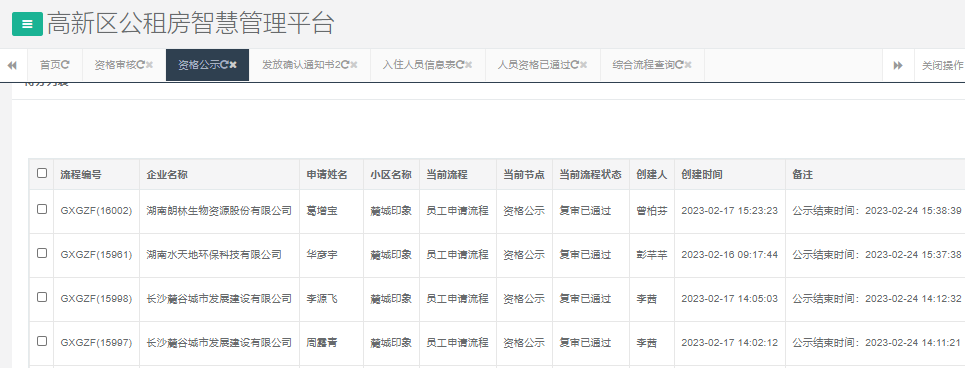Viewport: 965px width, 368px height.
Task: Click remark ending 2023-02-24 15:38:39
Action: 877,210
